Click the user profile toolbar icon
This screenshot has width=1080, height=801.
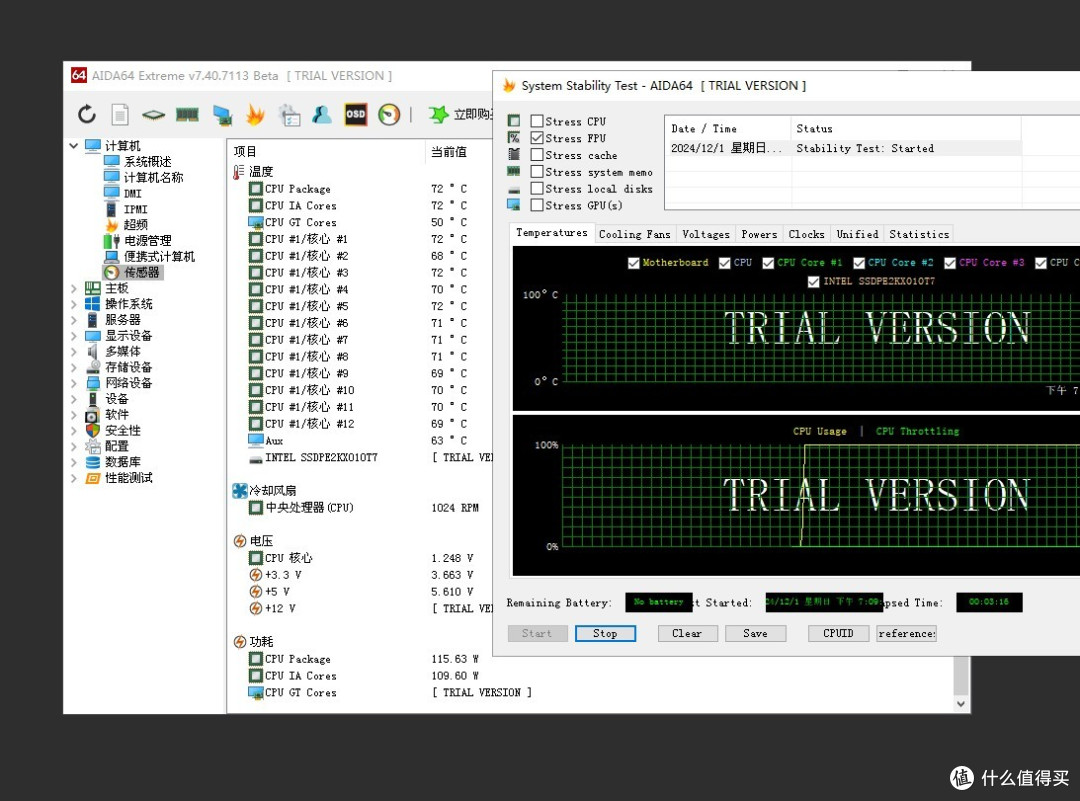pos(322,114)
